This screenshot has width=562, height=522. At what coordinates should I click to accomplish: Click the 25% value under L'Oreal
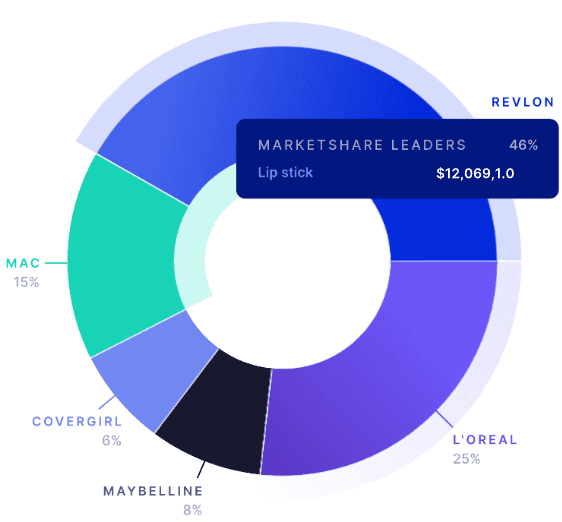[x=466, y=459]
